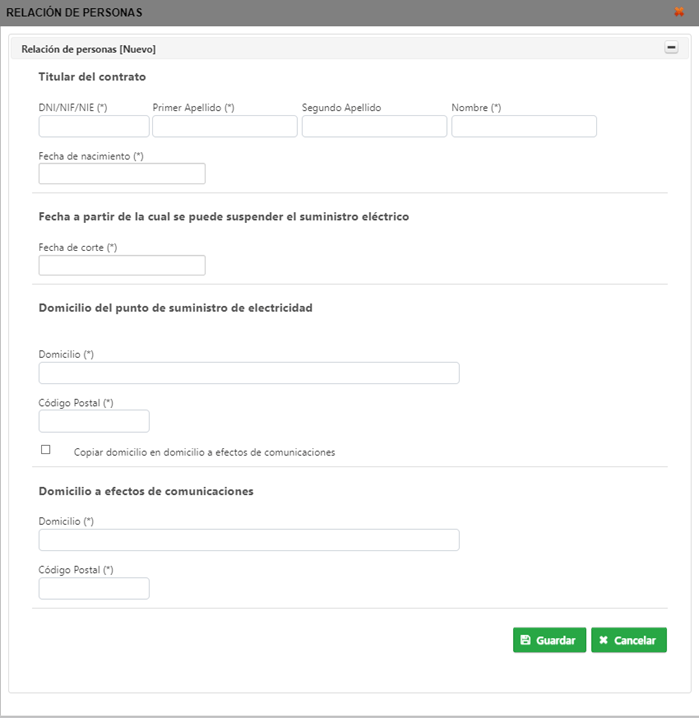Click the 'Relación de personas [Nuevo]' panel header

click(89, 49)
